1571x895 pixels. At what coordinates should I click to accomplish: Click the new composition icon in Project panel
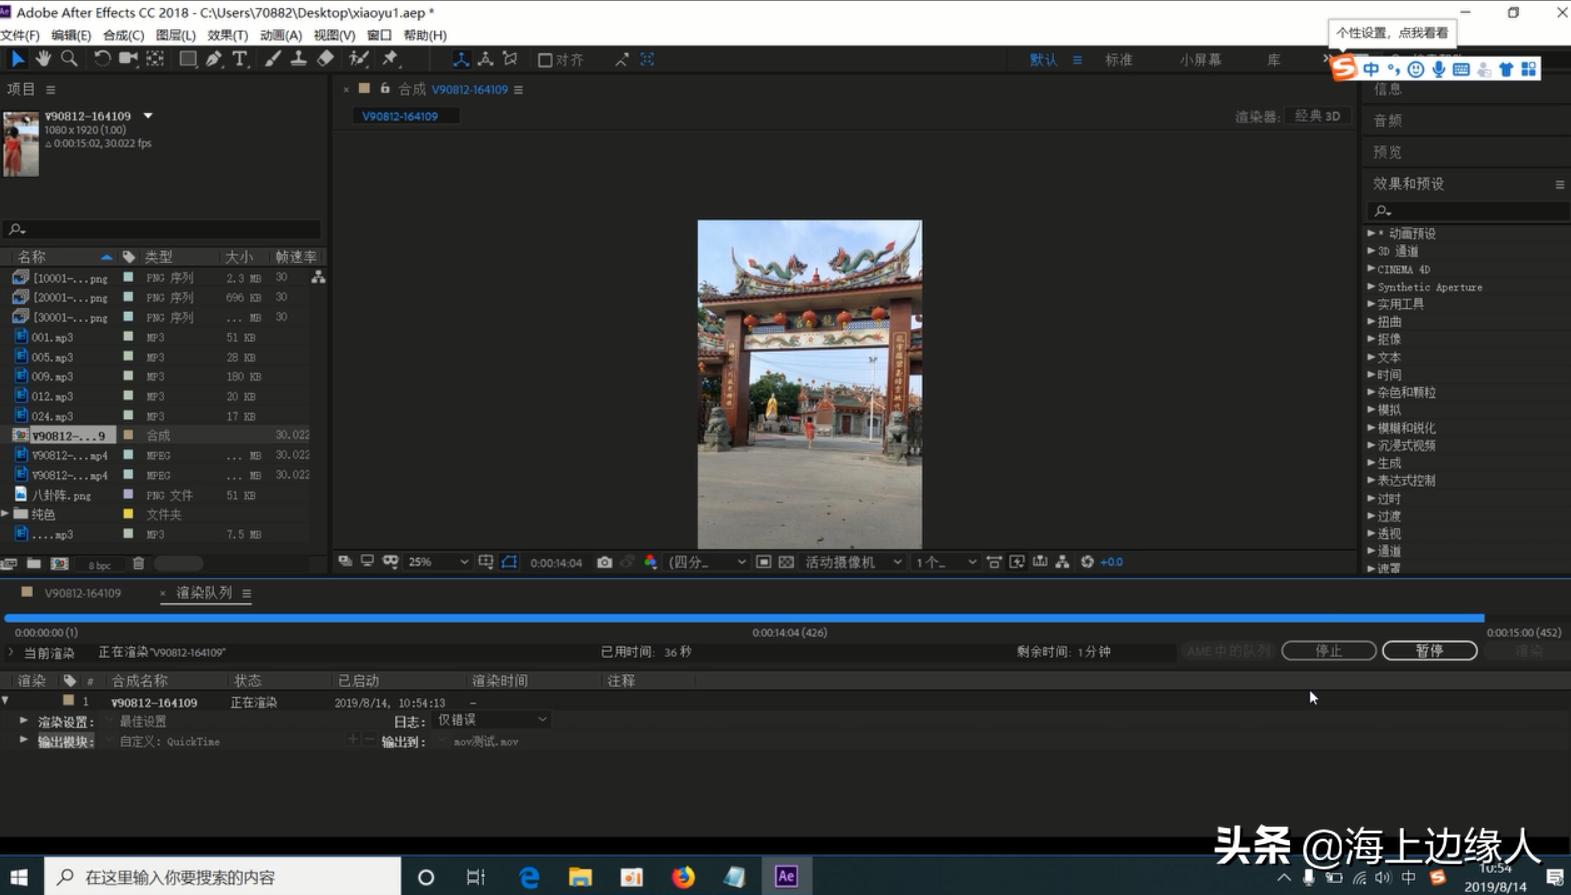point(59,564)
